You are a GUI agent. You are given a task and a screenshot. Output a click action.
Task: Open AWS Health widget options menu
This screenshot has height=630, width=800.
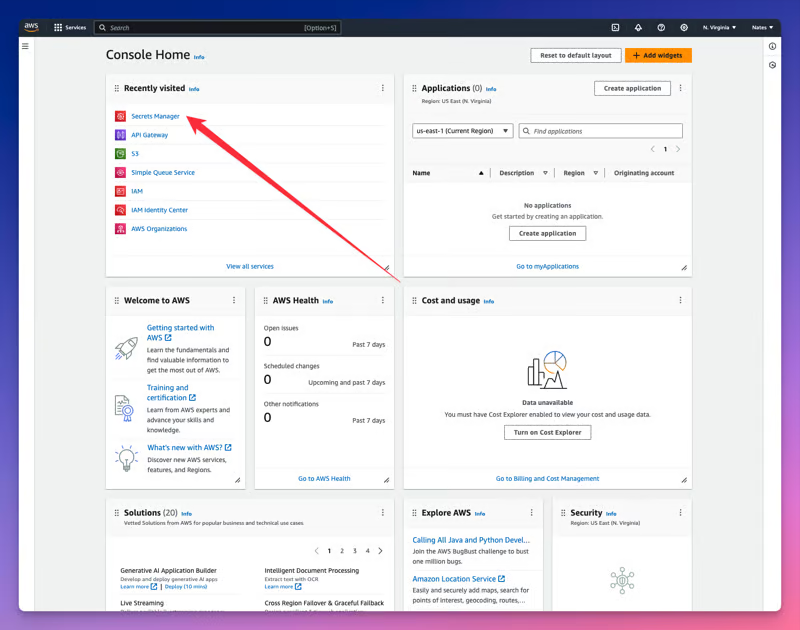click(x=383, y=300)
